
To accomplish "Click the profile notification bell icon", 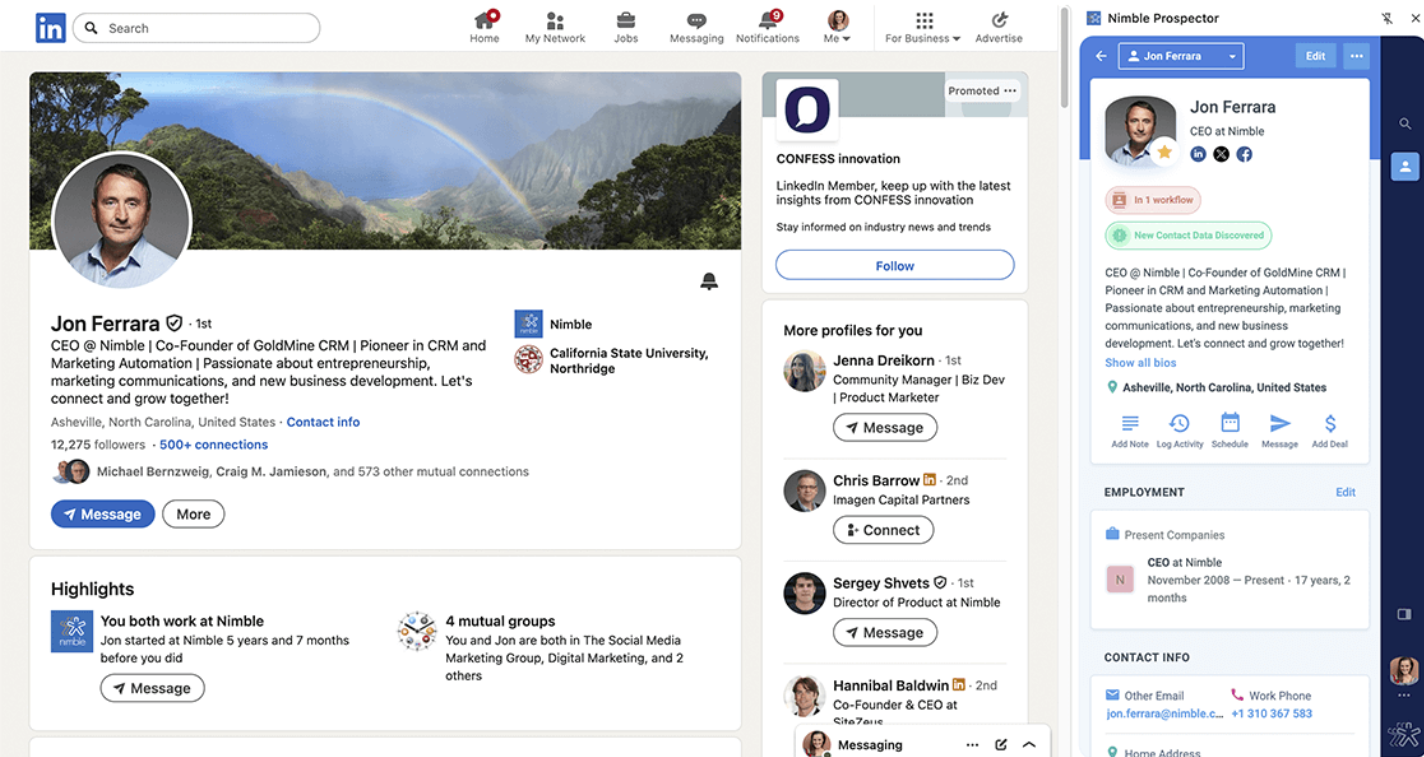I will pyautogui.click(x=709, y=282).
